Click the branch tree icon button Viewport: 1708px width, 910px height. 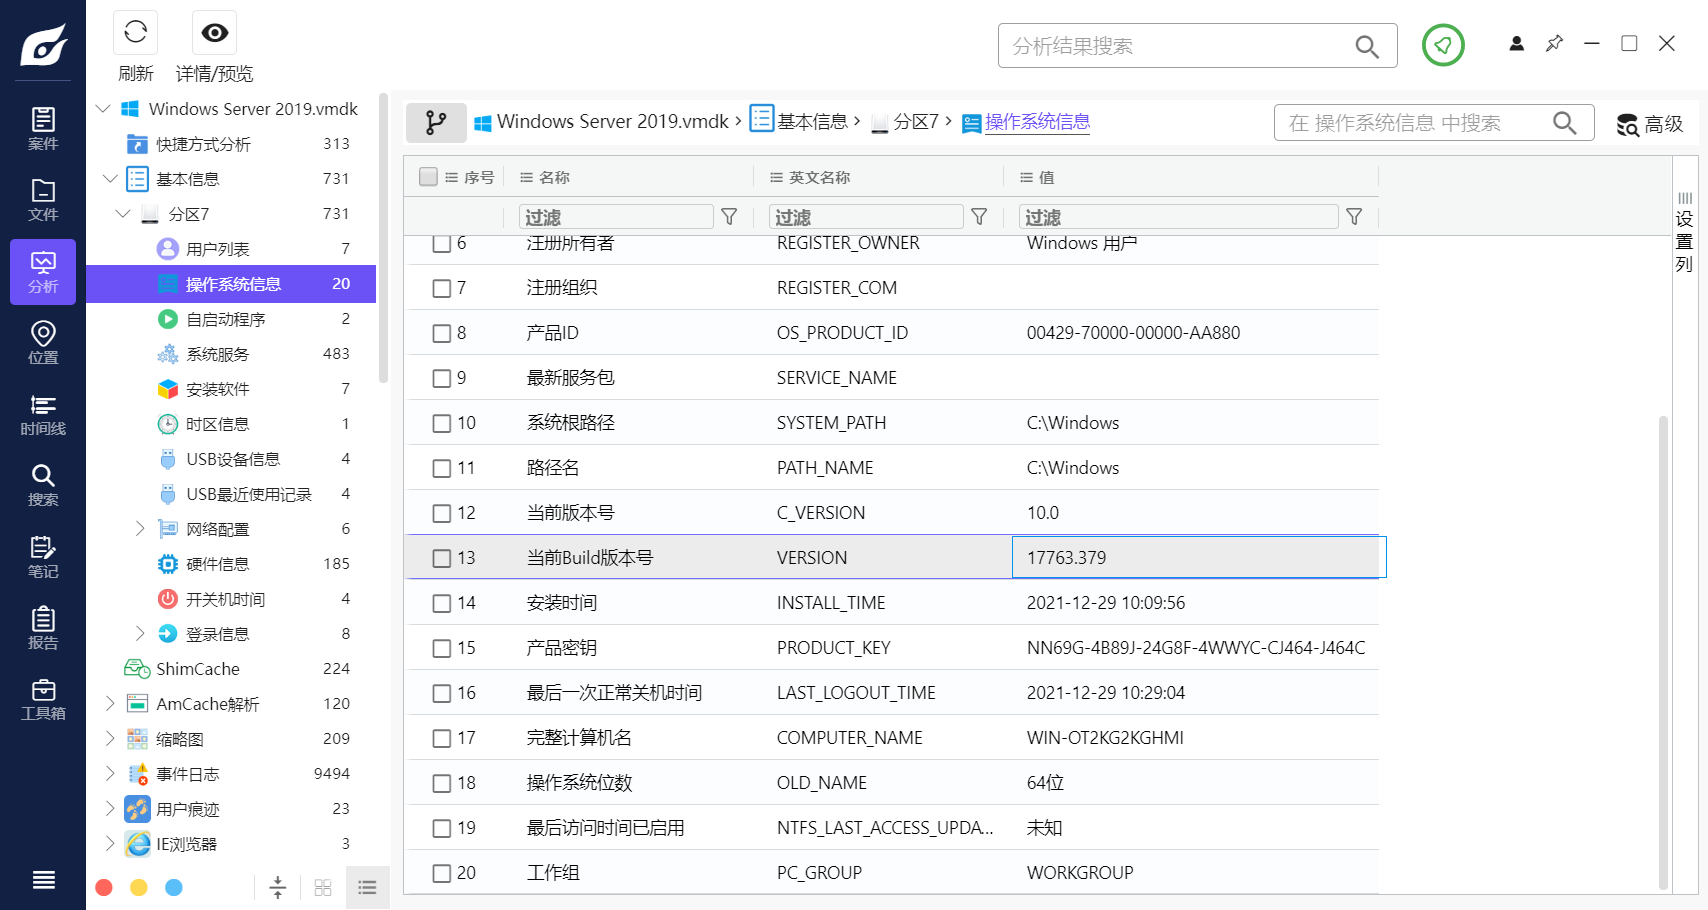coord(436,123)
